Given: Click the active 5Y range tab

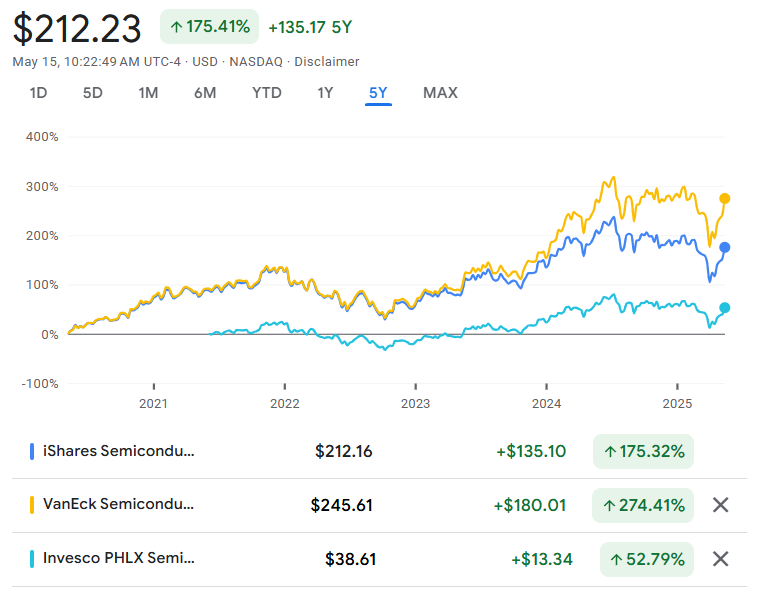Looking at the screenshot, I should point(378,93).
